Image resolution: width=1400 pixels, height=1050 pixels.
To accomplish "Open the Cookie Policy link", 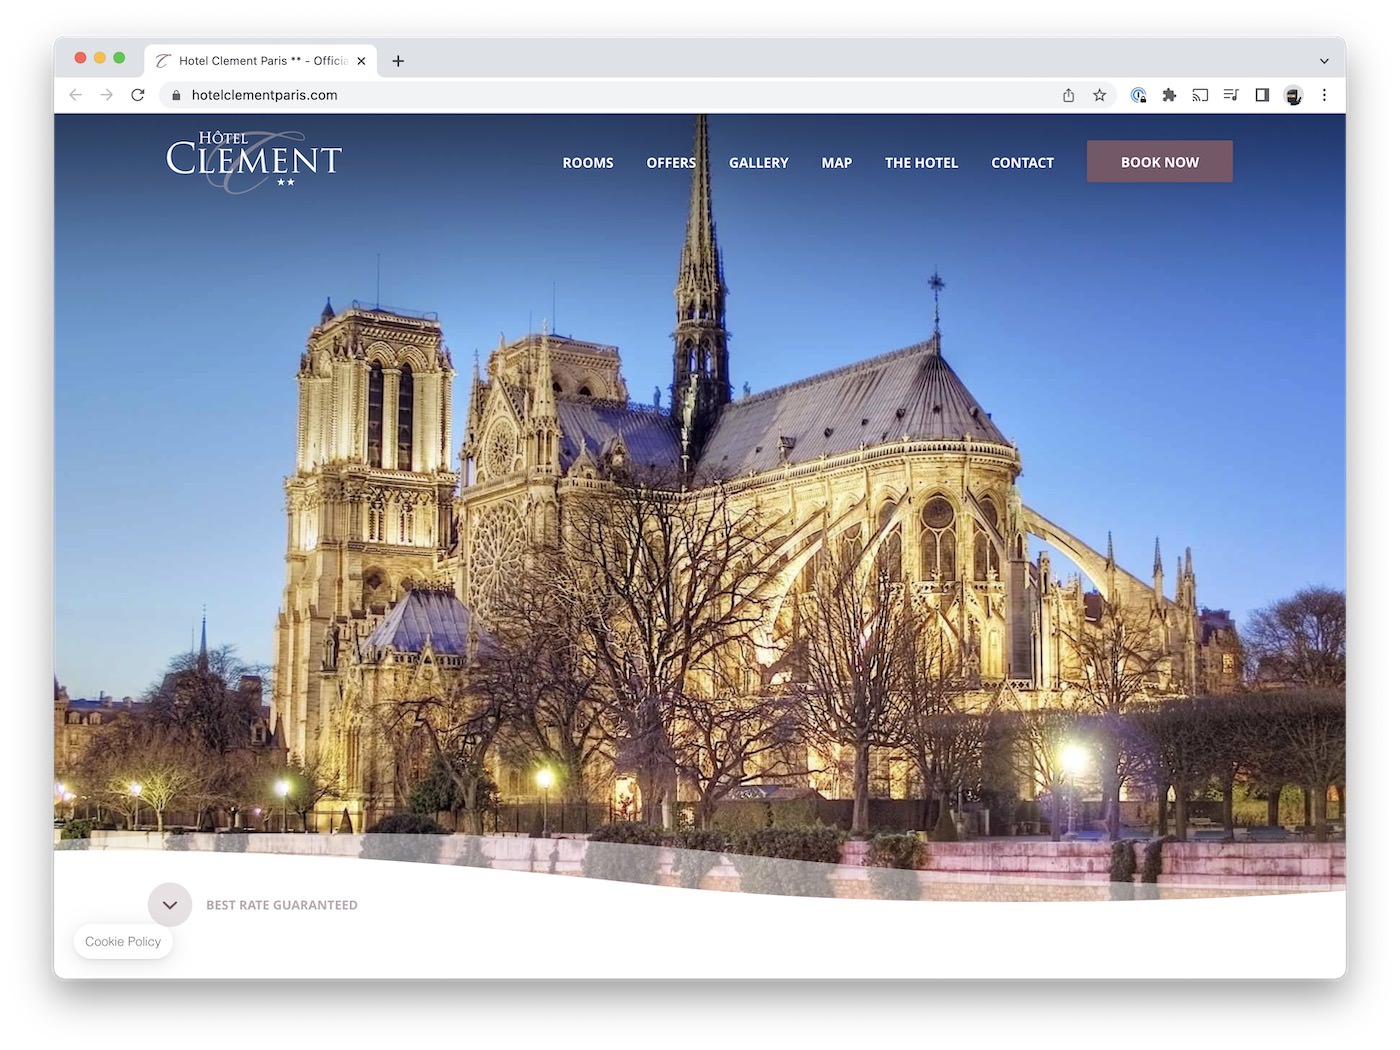I will pyautogui.click(x=123, y=942).
